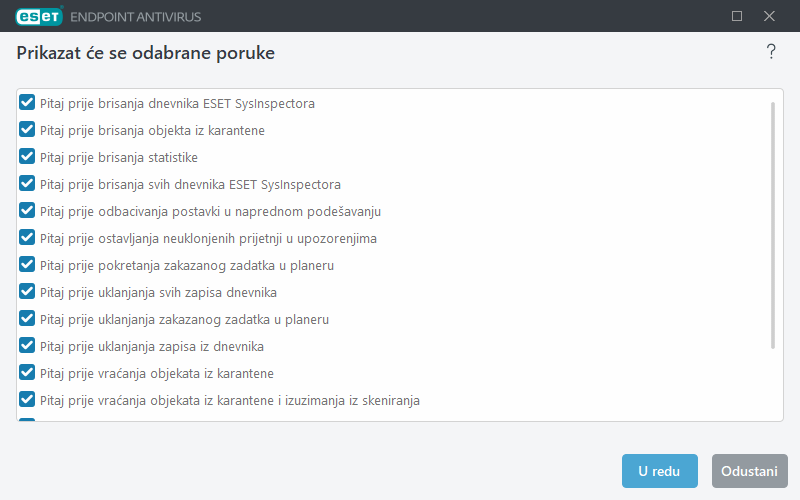Image resolution: width=800 pixels, height=500 pixels.
Task: Toggle 'Pitaj prije brisanja objekta iz karantene'
Action: [x=28, y=130]
